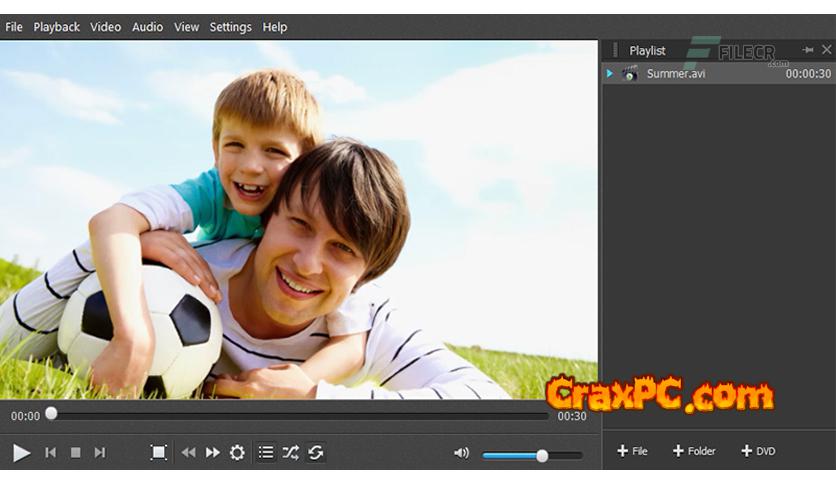Screen dimensions: 836x484
Task: Stop the video playback
Action: click(x=75, y=453)
